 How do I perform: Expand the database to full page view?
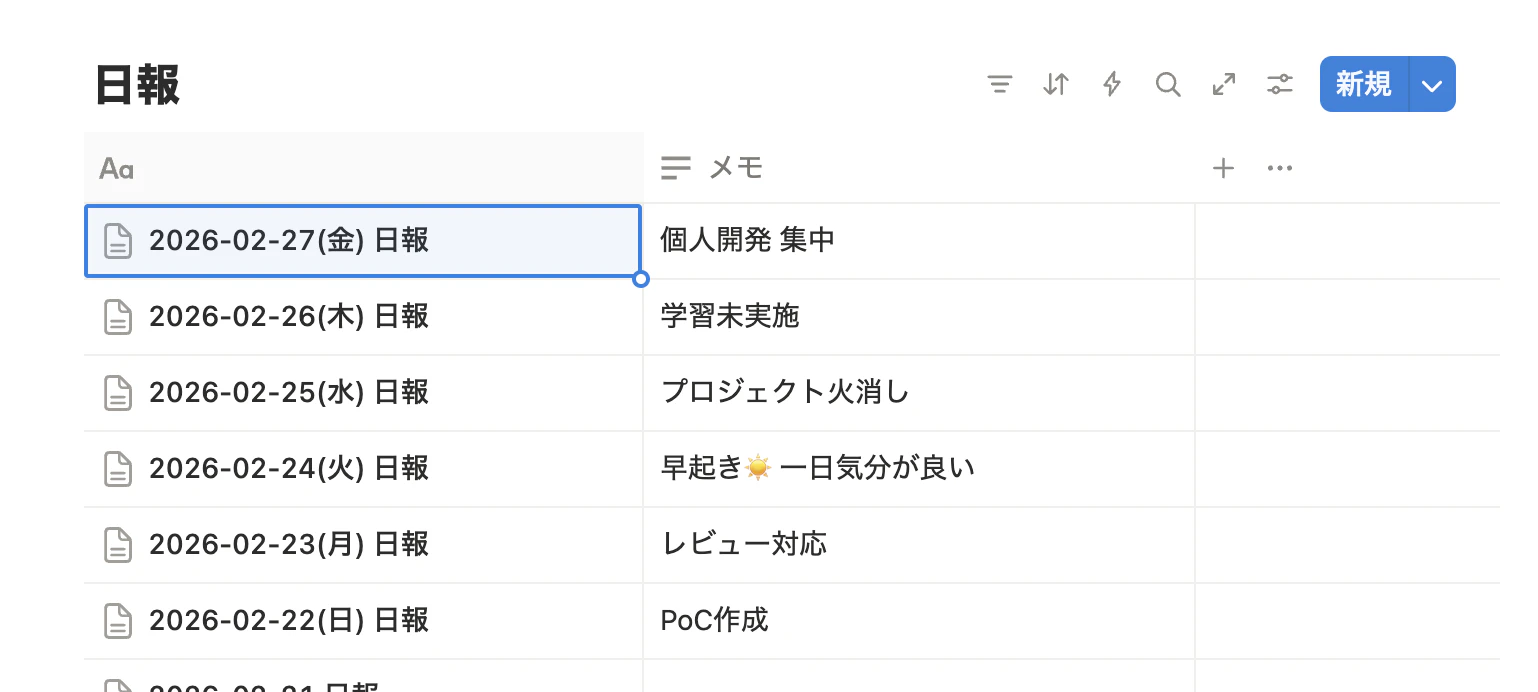click(x=1223, y=84)
